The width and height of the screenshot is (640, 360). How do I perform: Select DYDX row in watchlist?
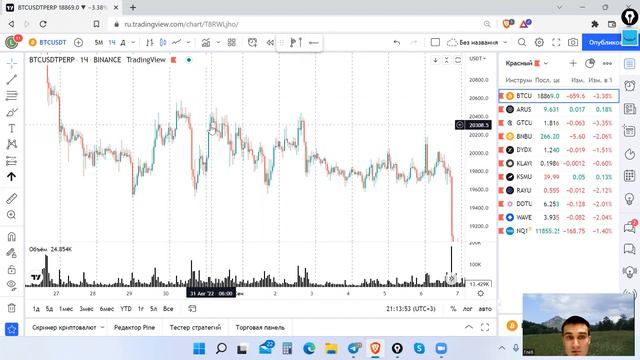click(x=559, y=150)
